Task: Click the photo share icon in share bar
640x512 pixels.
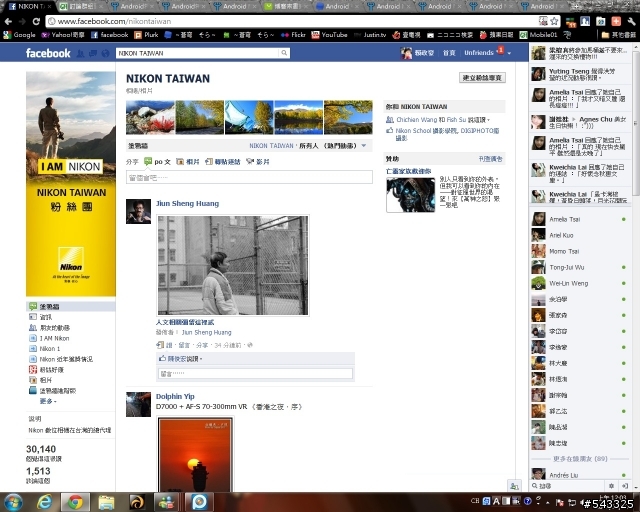Action: [180, 161]
